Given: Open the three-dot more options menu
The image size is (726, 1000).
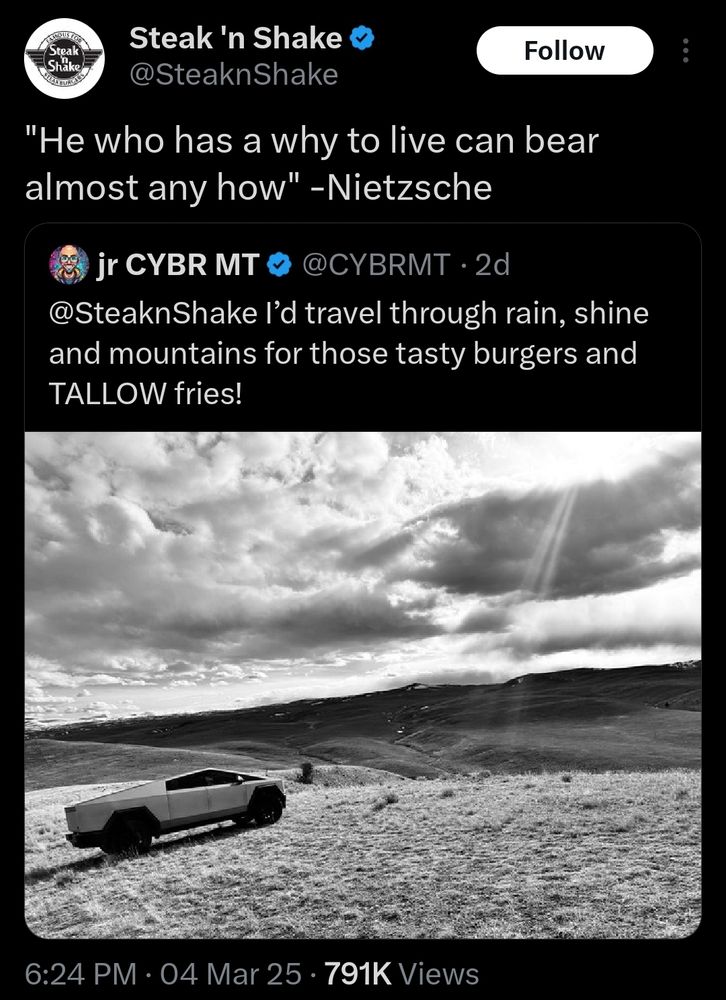Looking at the screenshot, I should pyautogui.click(x=685, y=51).
